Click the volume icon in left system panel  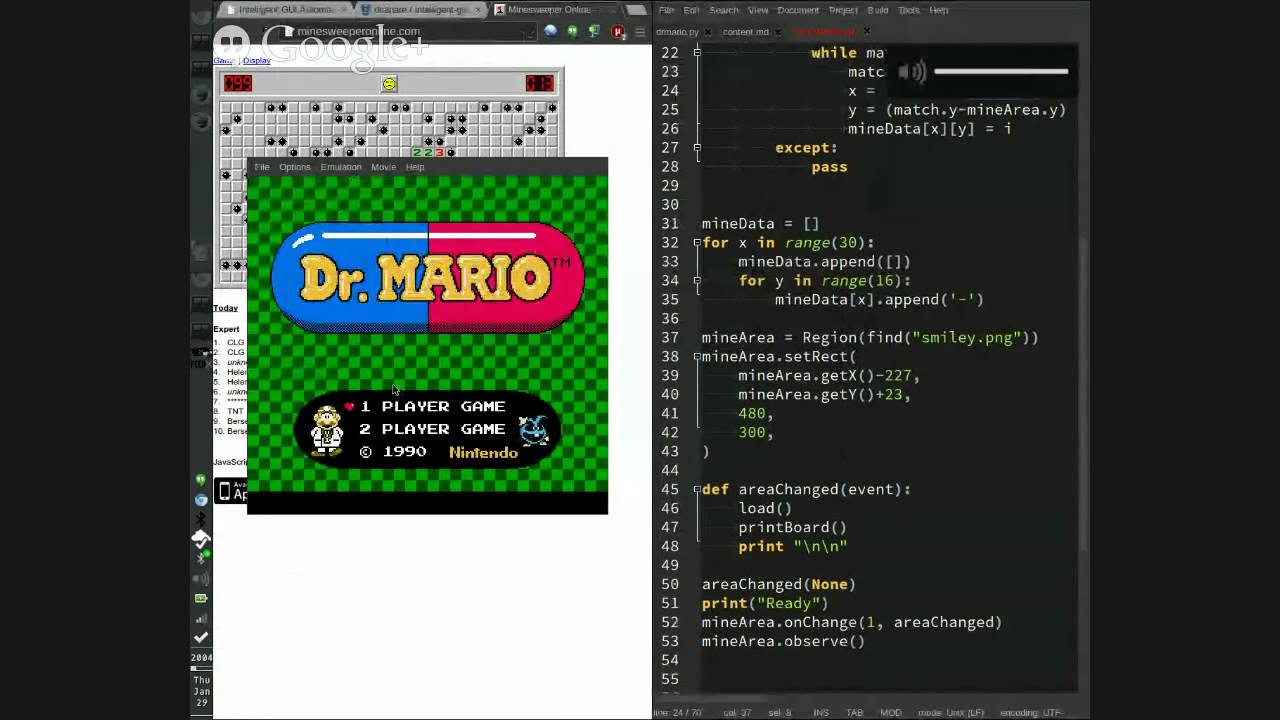(201, 579)
